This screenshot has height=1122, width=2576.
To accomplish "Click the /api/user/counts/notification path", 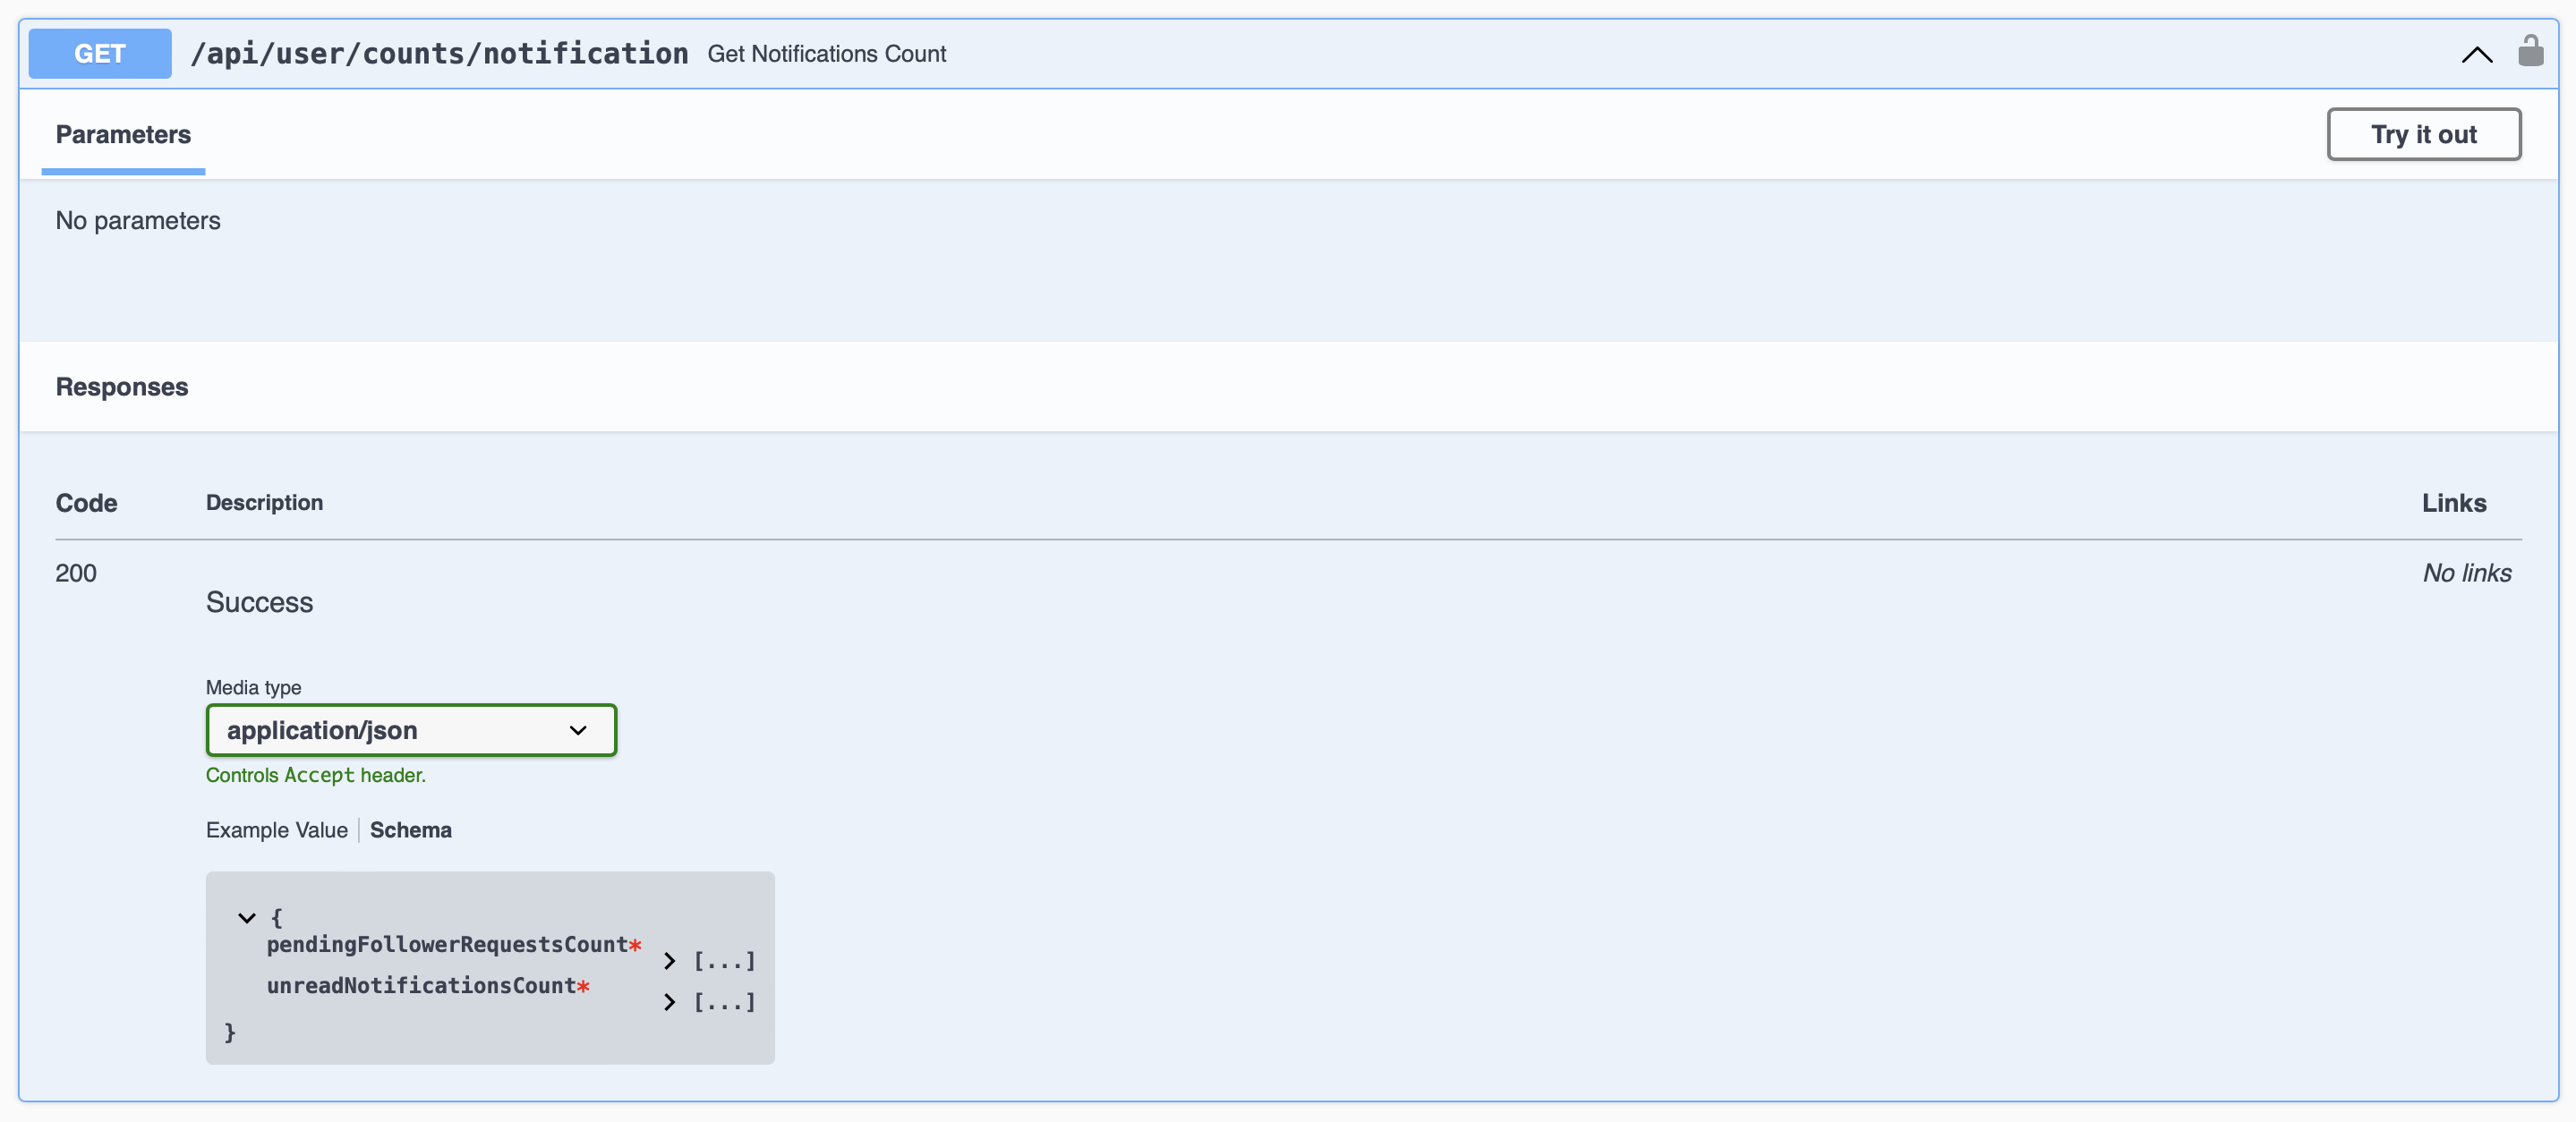I will [439, 54].
